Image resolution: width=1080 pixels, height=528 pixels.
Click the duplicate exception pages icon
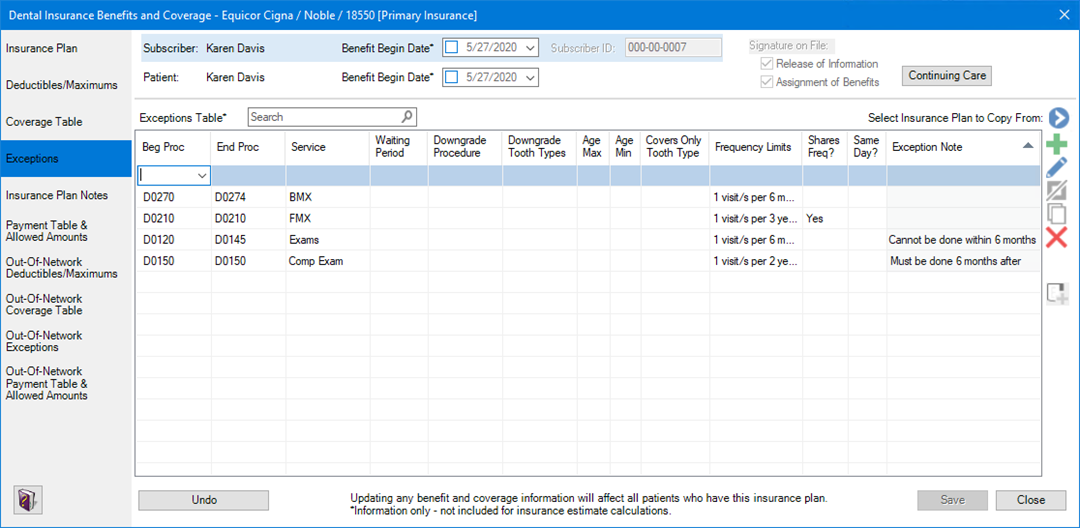click(1057, 213)
